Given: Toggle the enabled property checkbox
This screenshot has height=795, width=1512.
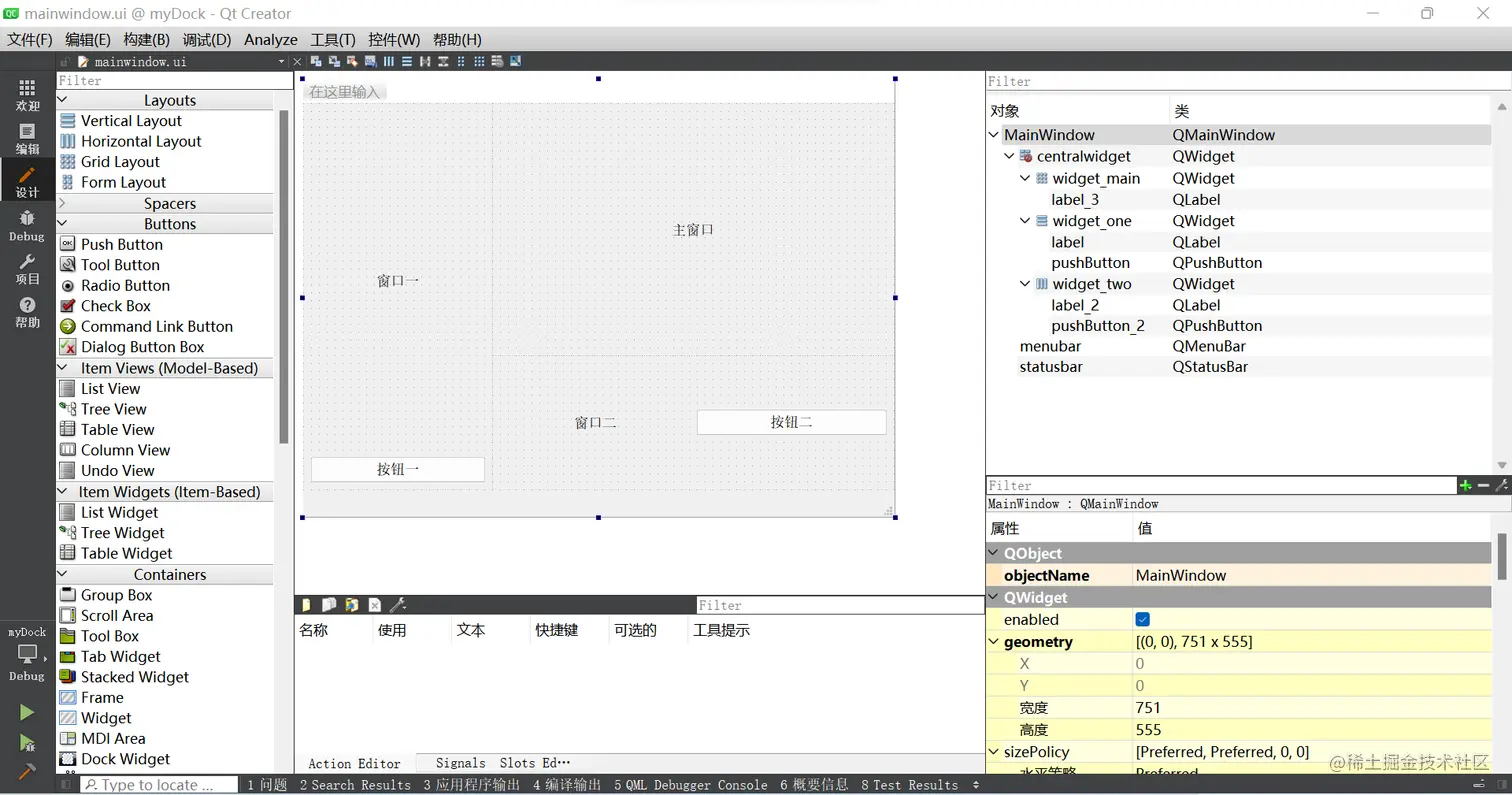Looking at the screenshot, I should pos(1143,620).
